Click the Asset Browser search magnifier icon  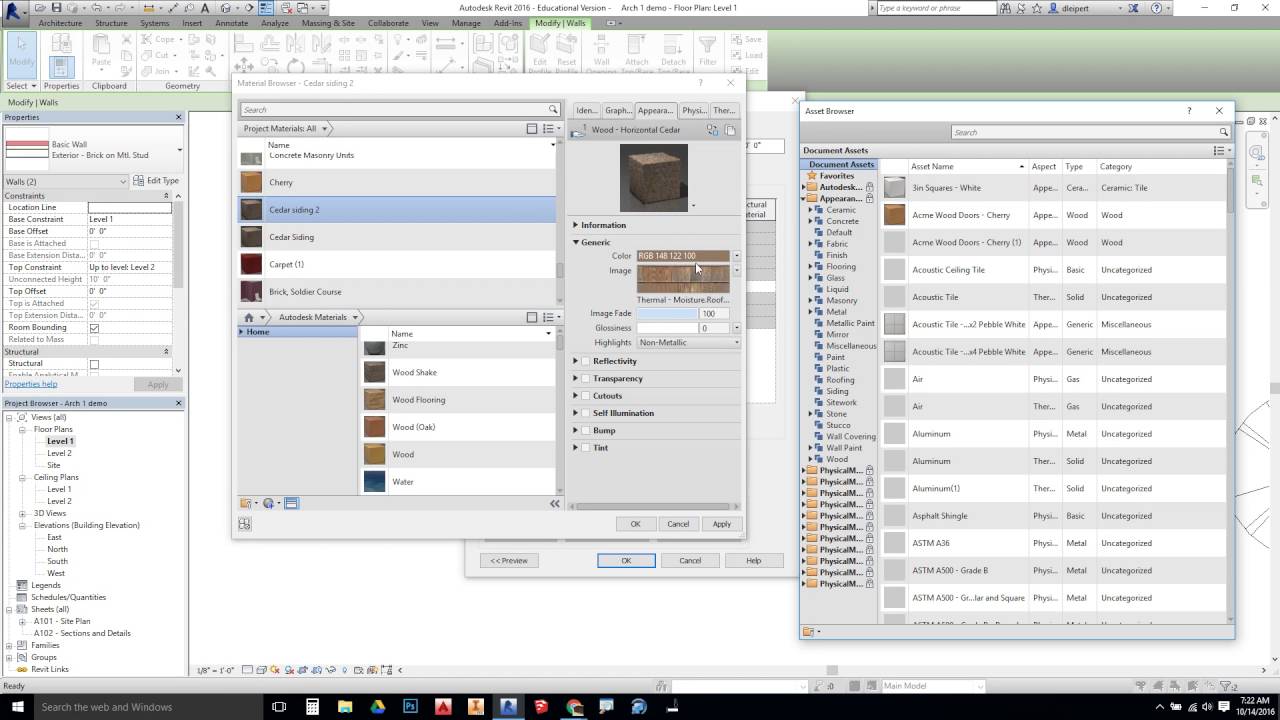pos(1222,132)
